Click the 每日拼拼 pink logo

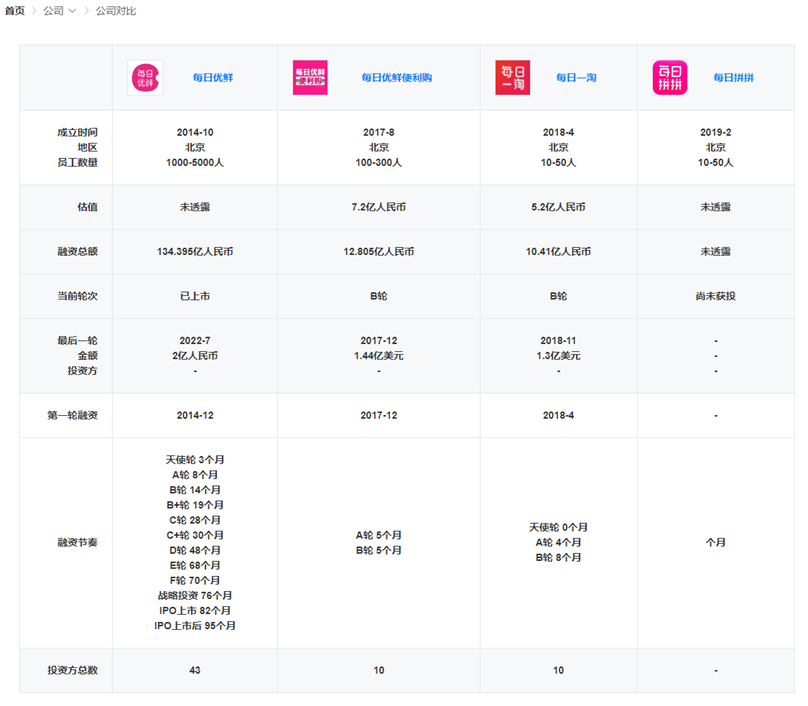tap(670, 78)
